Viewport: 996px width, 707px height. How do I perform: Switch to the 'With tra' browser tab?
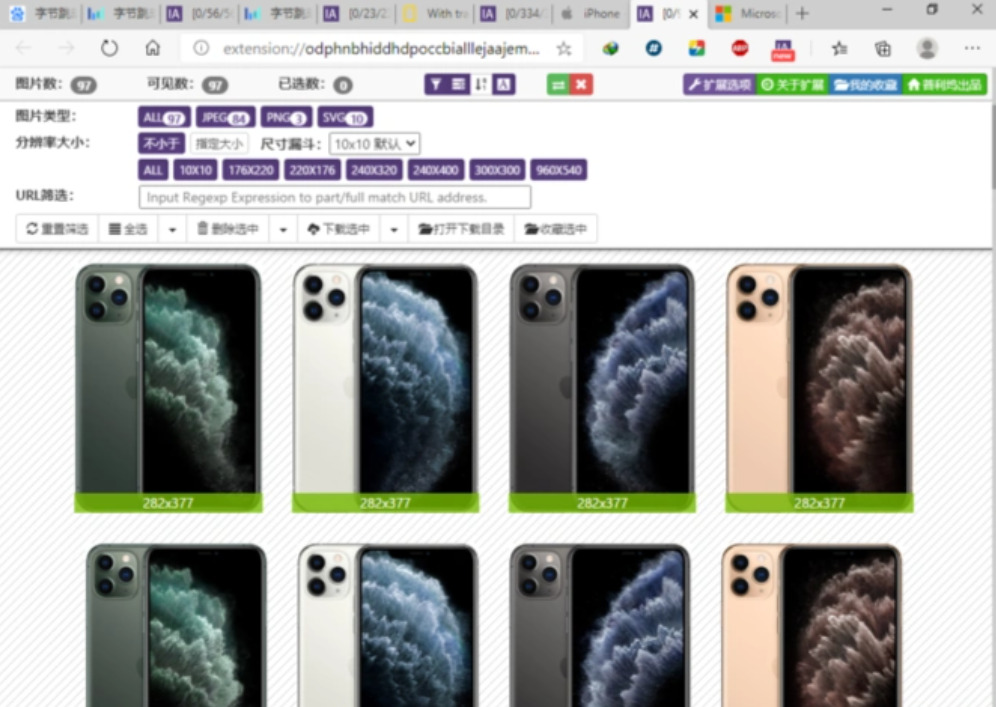(x=436, y=13)
